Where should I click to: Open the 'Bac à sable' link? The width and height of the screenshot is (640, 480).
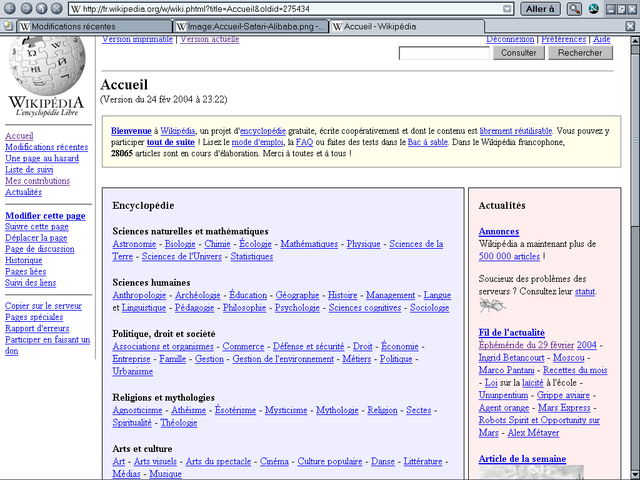click(x=428, y=142)
